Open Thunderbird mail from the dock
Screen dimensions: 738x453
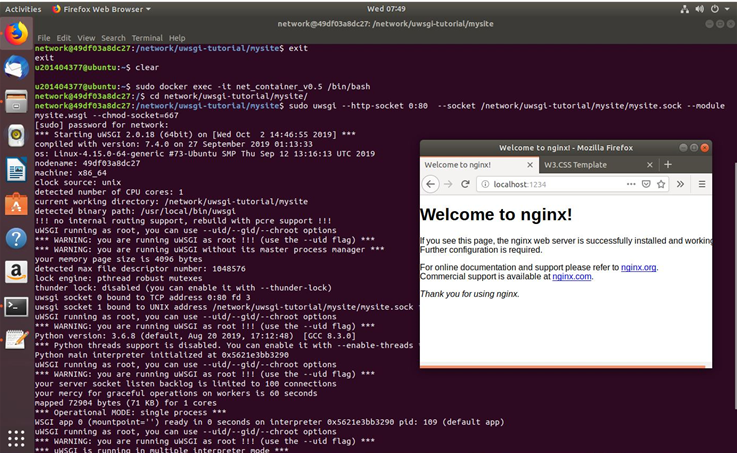click(x=16, y=68)
